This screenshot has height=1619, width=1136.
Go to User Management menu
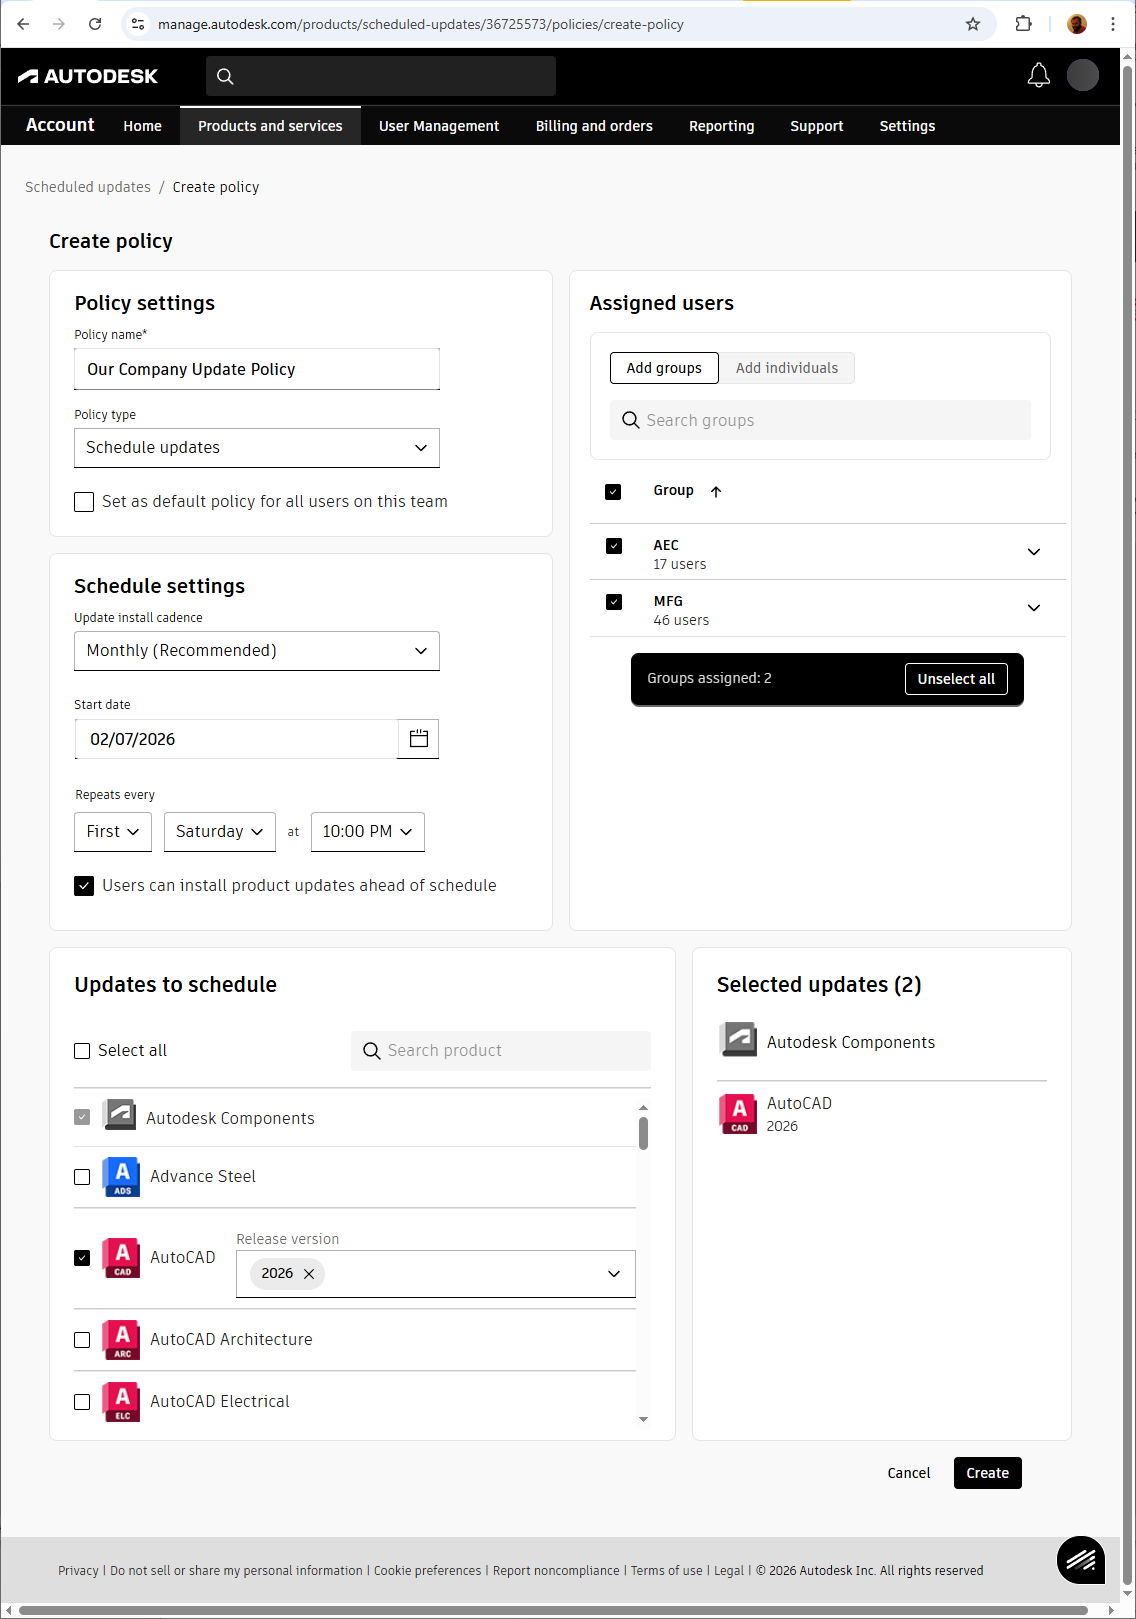[438, 126]
